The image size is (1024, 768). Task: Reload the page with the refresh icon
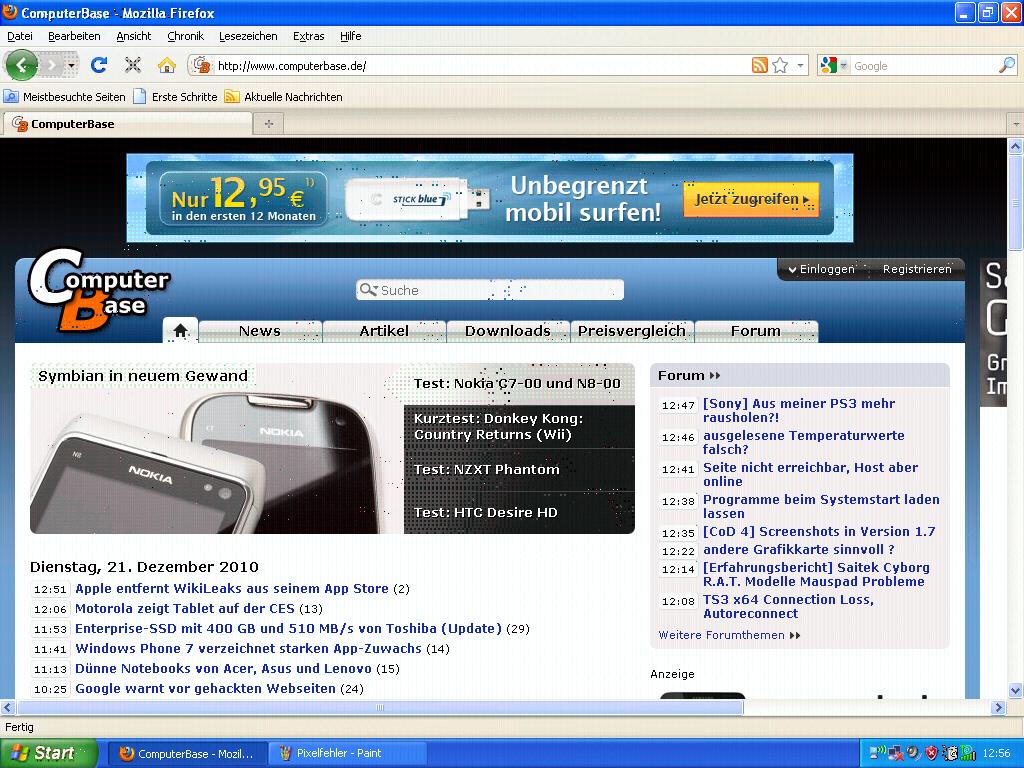[x=99, y=65]
